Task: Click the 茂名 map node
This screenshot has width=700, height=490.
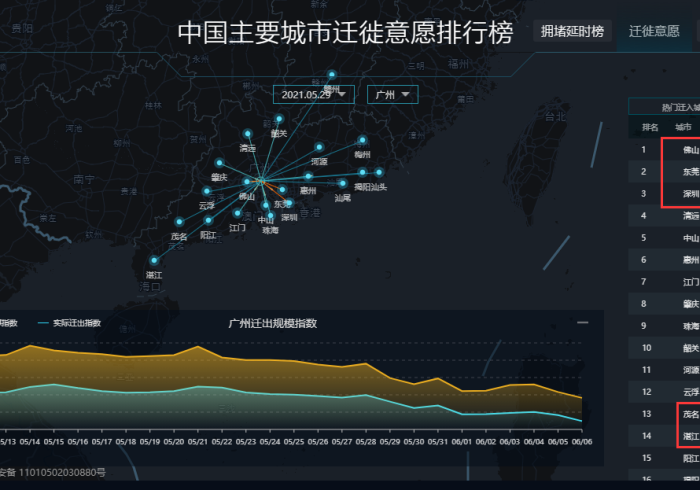Action: tap(179, 221)
